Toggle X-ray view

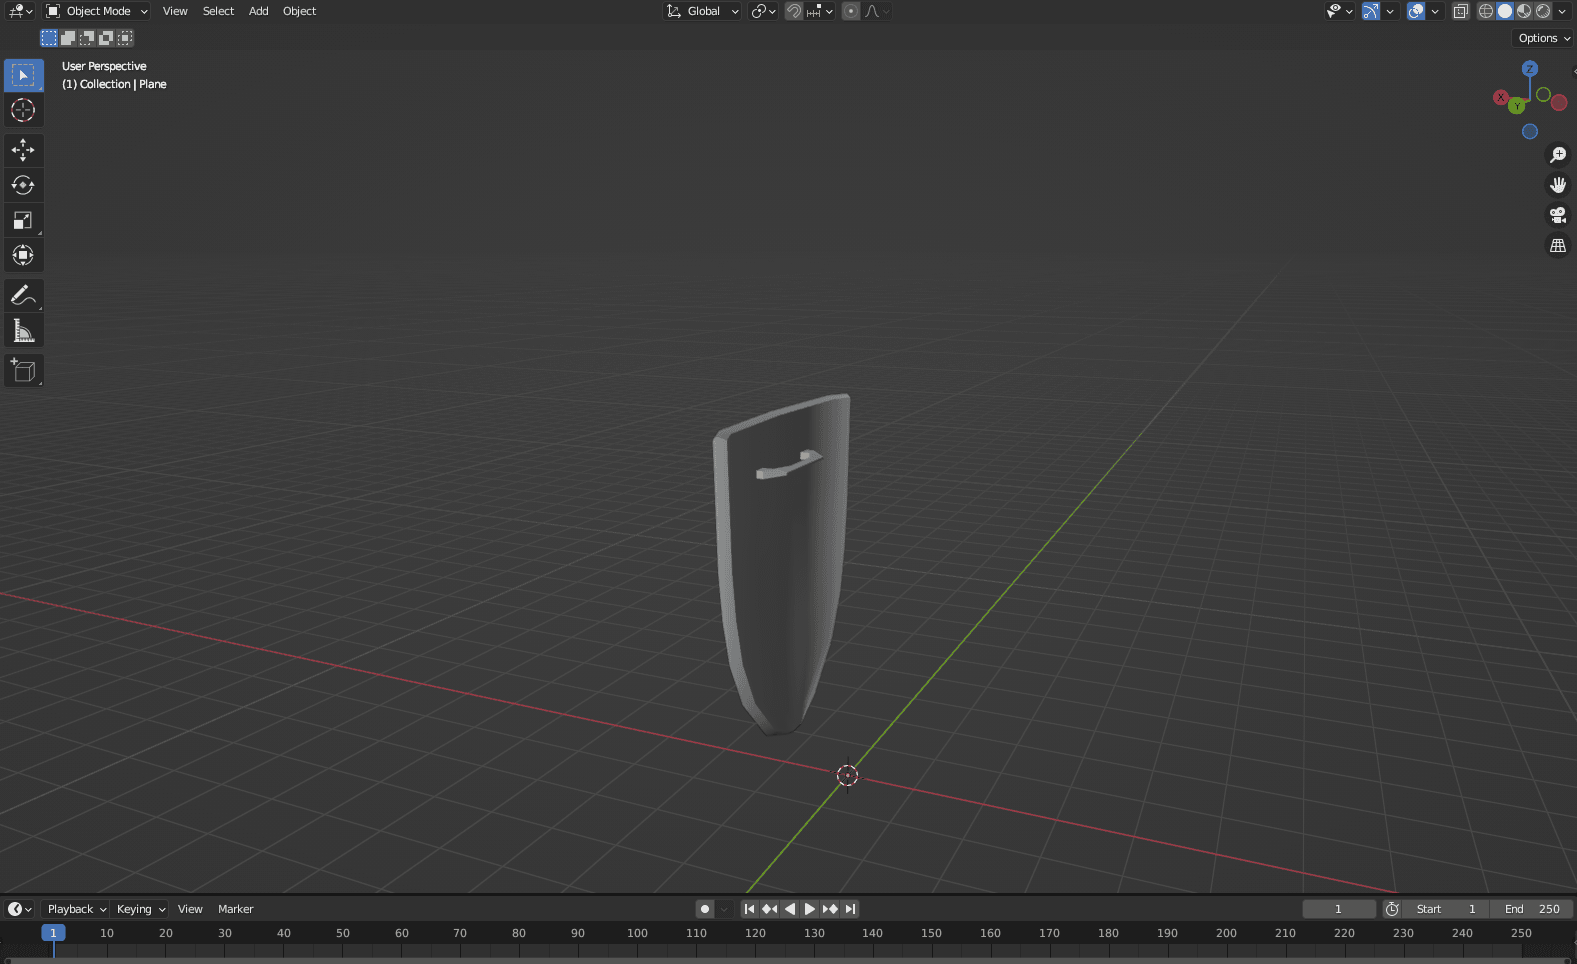[1461, 11]
